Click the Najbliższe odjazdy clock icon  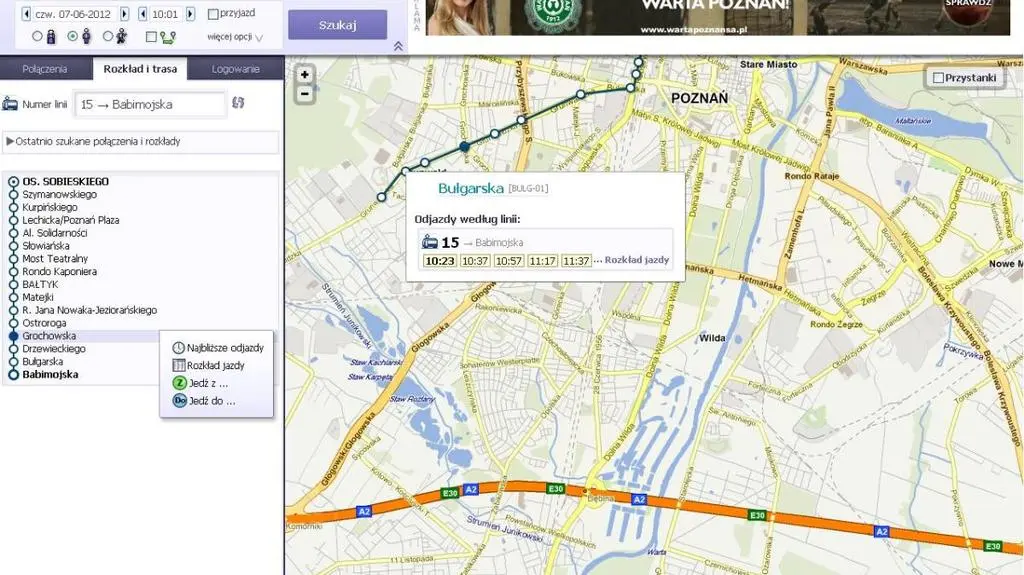tap(178, 348)
